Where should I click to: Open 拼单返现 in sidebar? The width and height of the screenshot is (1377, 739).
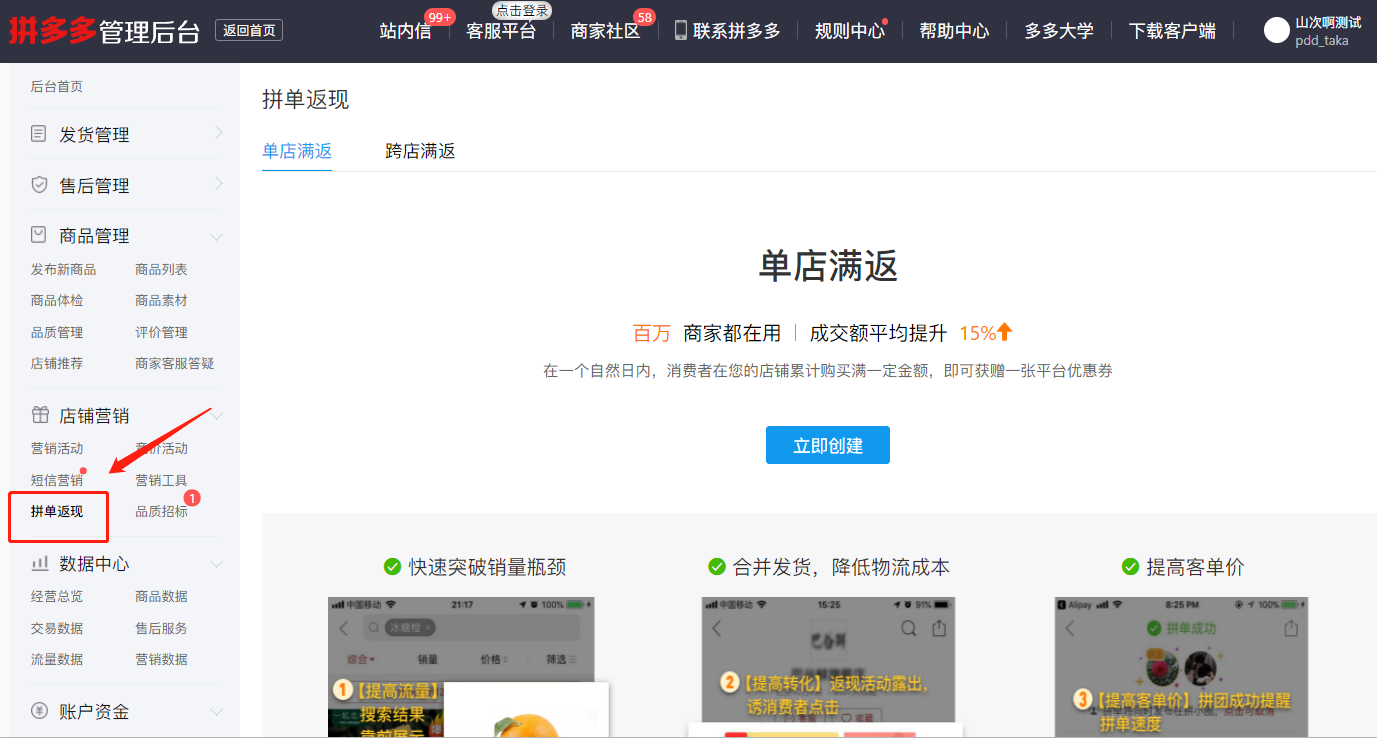coord(57,511)
